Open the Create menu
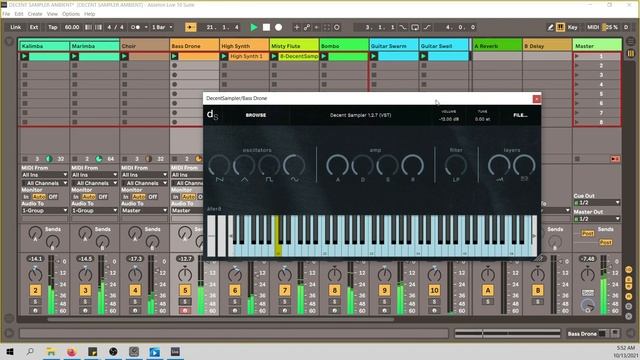The height and width of the screenshot is (360, 640). (x=35, y=14)
